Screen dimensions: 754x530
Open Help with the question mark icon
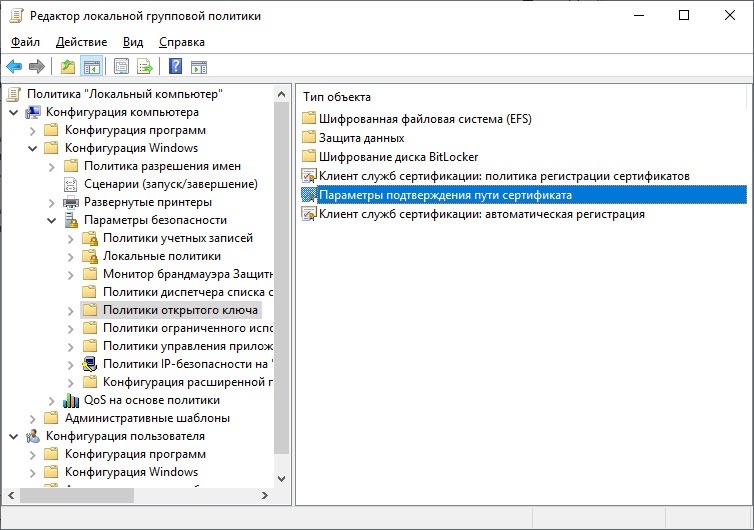coord(175,67)
